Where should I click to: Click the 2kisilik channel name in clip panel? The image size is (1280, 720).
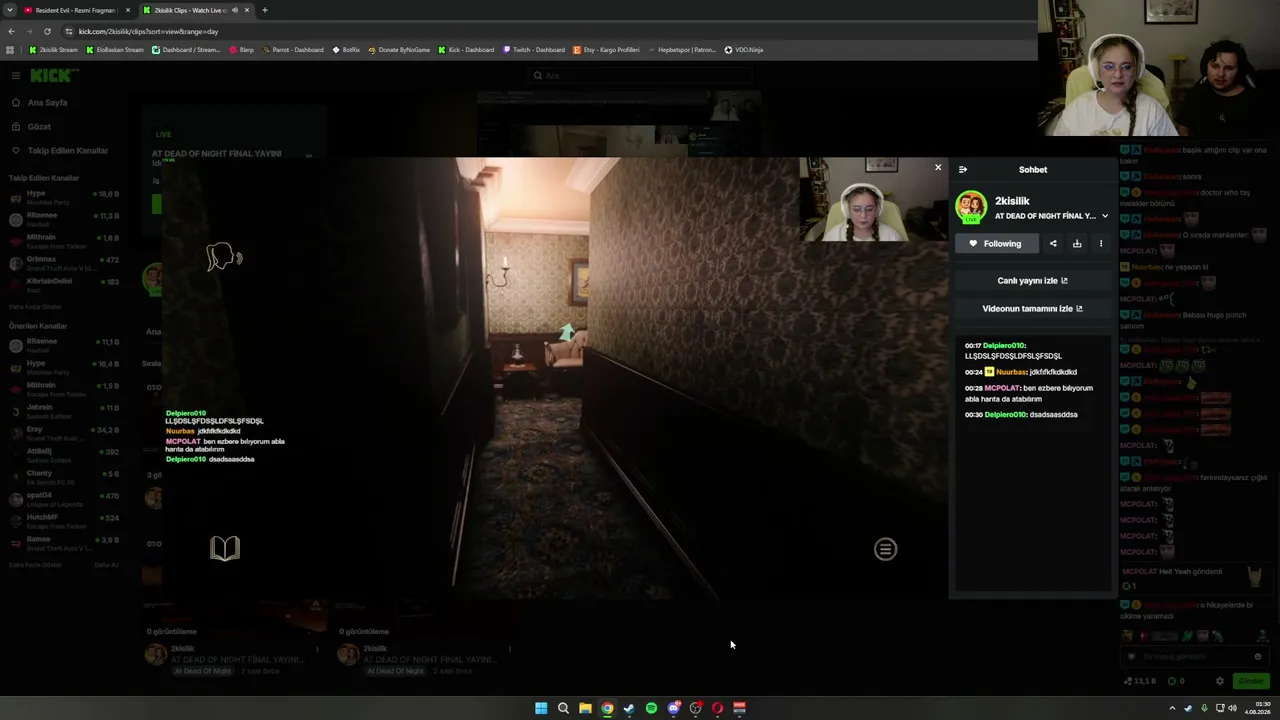(x=1012, y=201)
